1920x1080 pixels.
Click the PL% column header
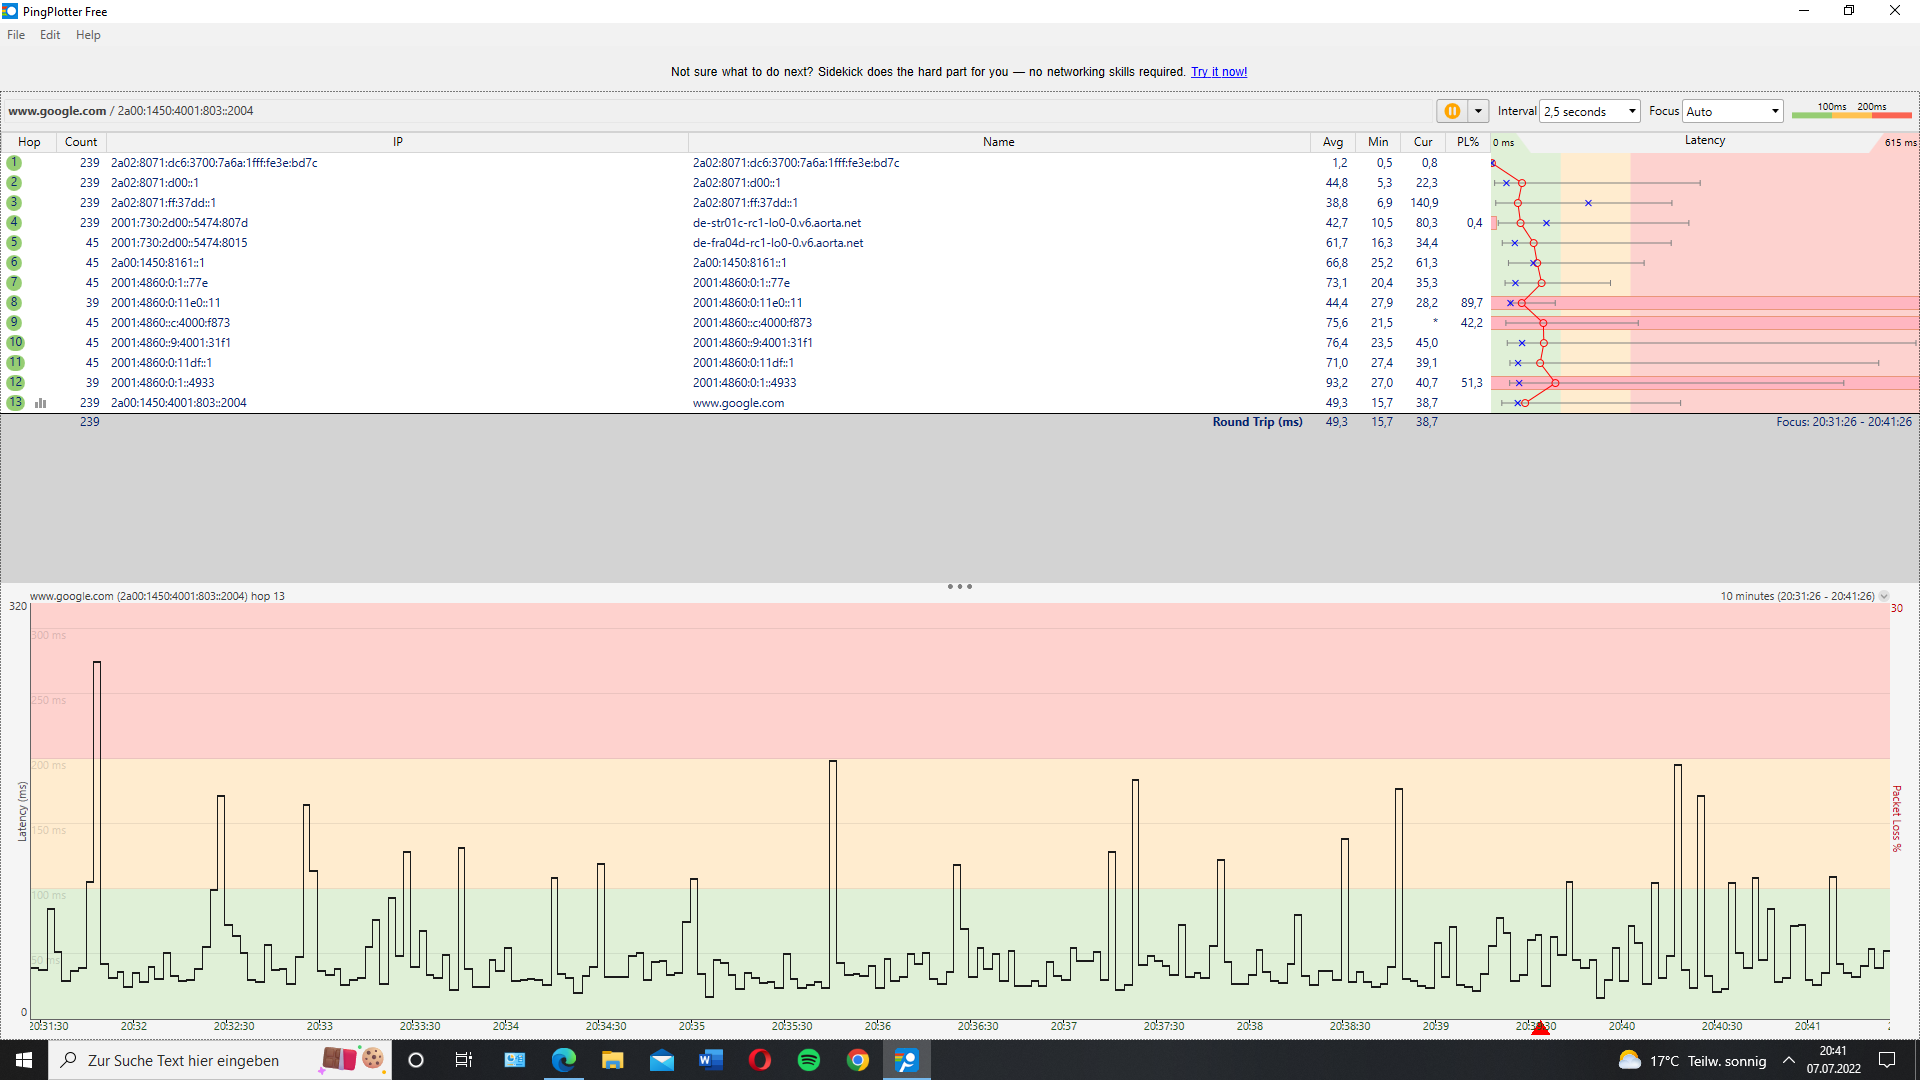[x=1467, y=142]
